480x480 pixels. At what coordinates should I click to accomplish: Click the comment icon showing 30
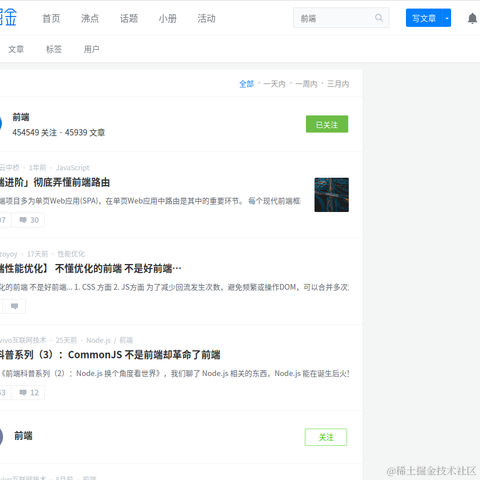(x=28, y=220)
